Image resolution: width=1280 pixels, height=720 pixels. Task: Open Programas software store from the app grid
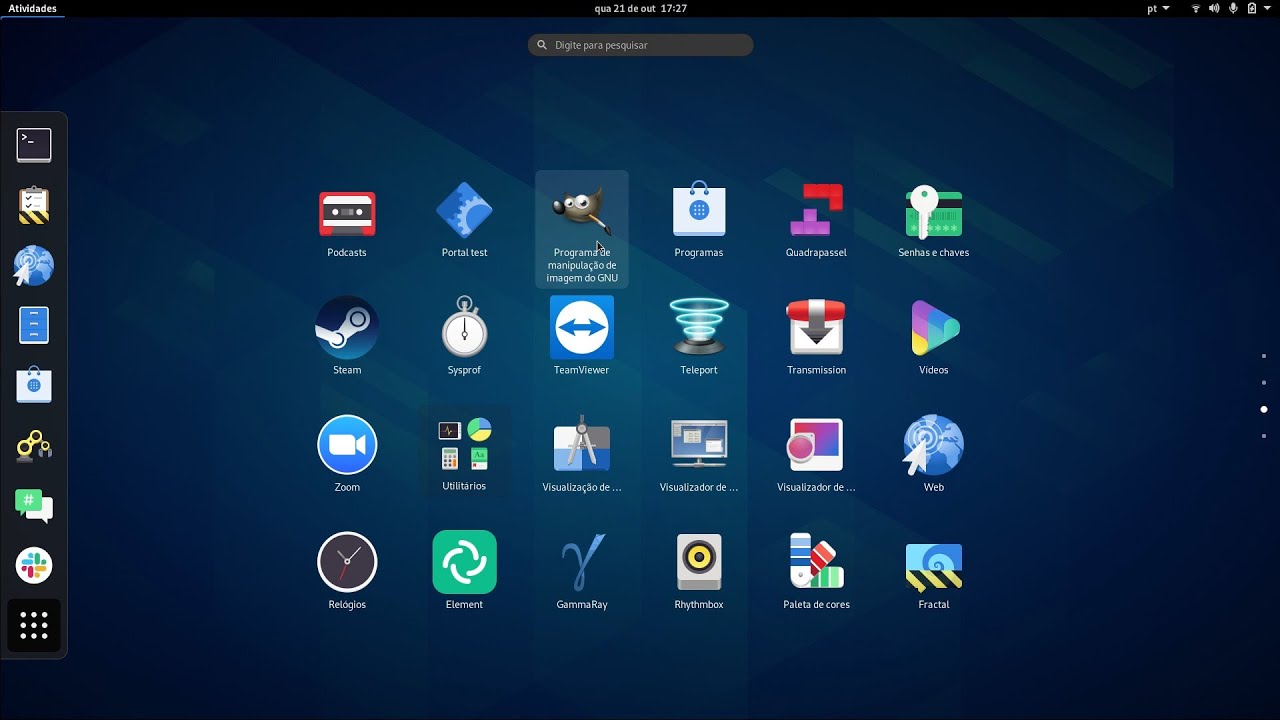(699, 222)
